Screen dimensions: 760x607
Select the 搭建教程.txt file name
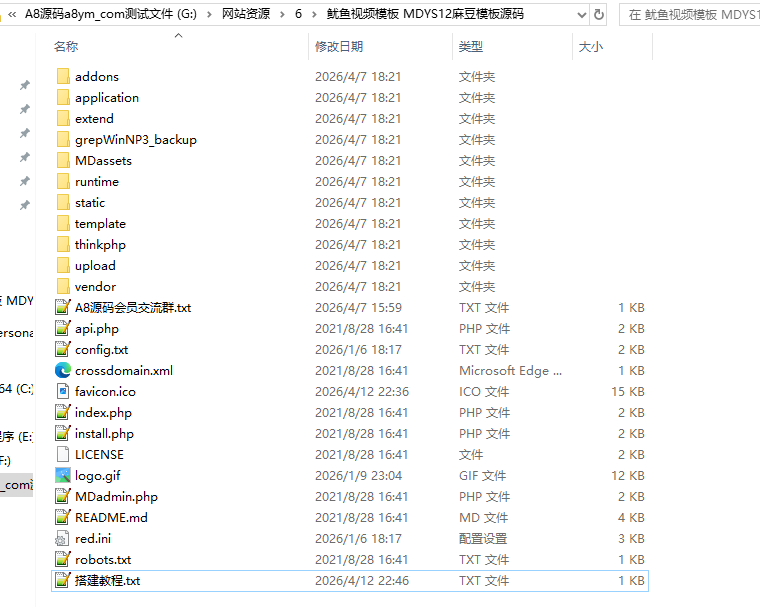click(x=108, y=581)
